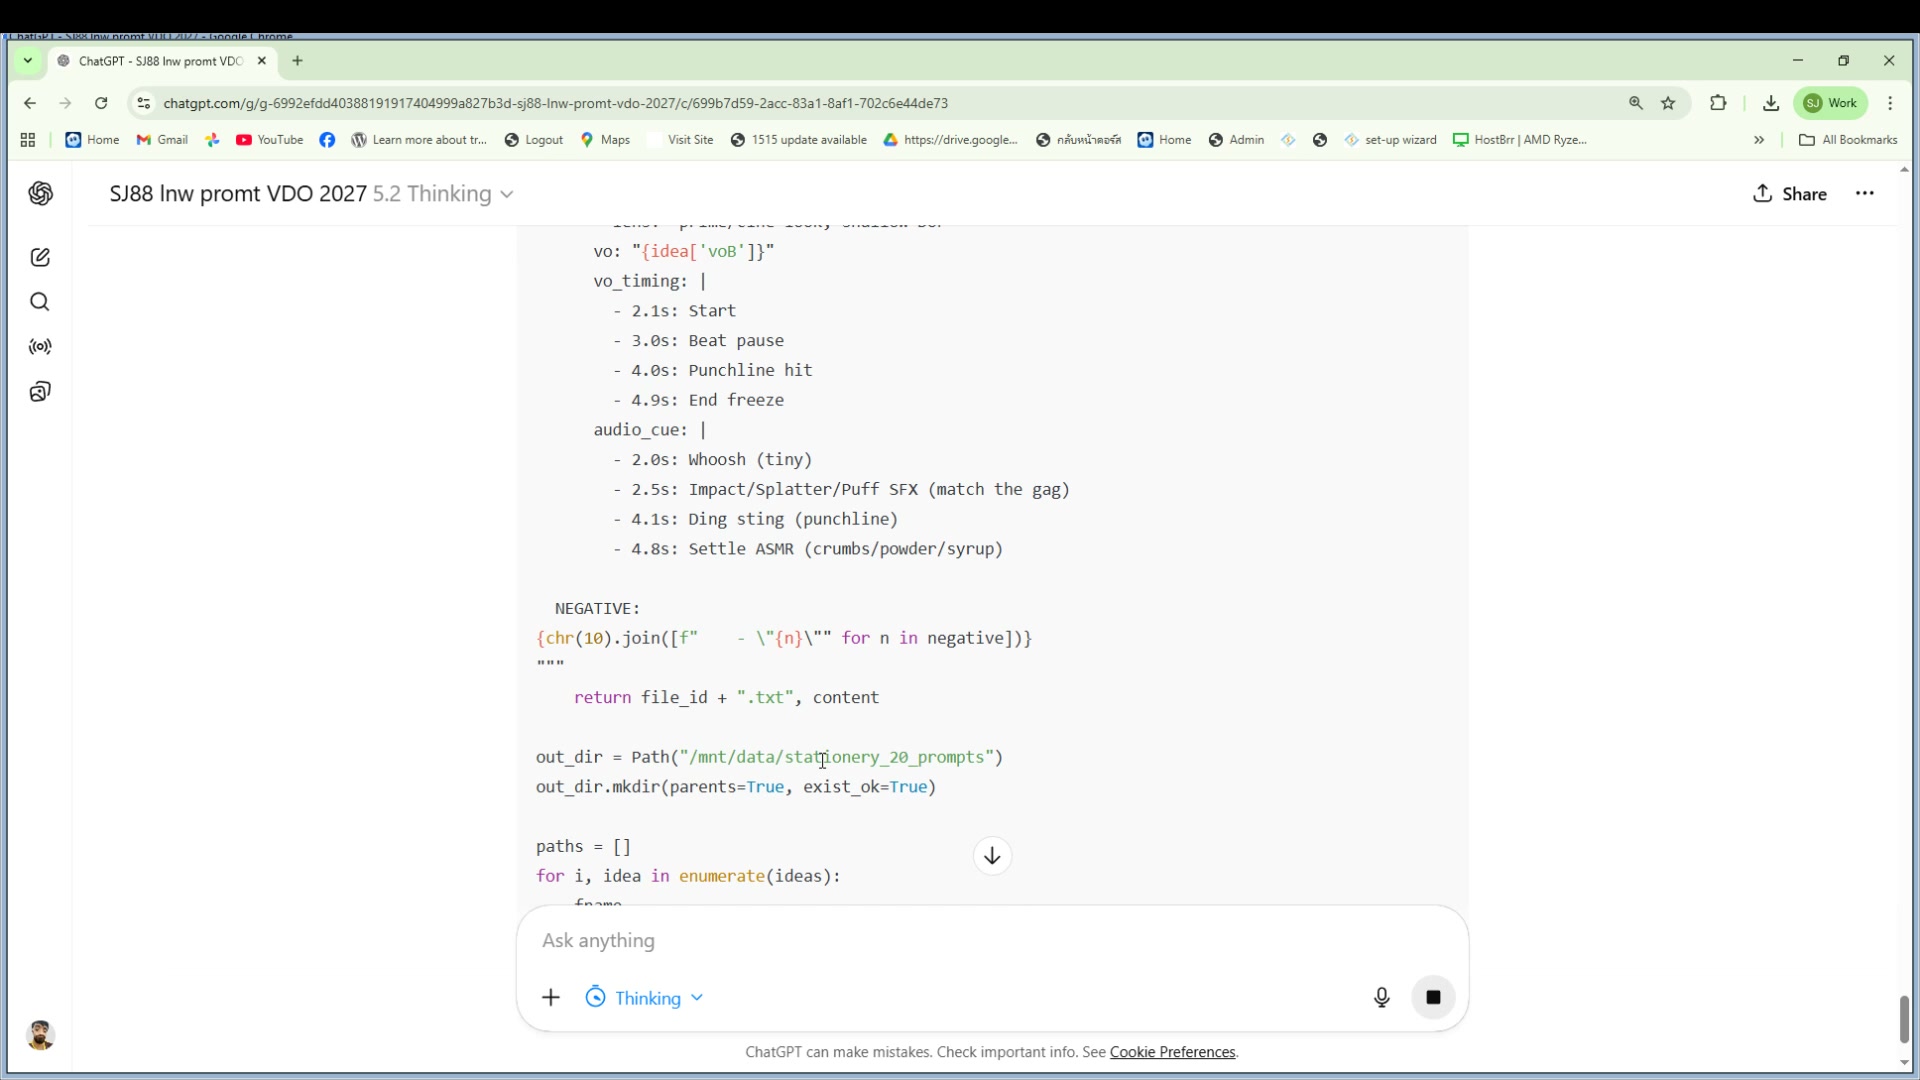Screen dimensions: 1920x1080
Task: Open search chats magnifier icon
Action: [x=40, y=302]
